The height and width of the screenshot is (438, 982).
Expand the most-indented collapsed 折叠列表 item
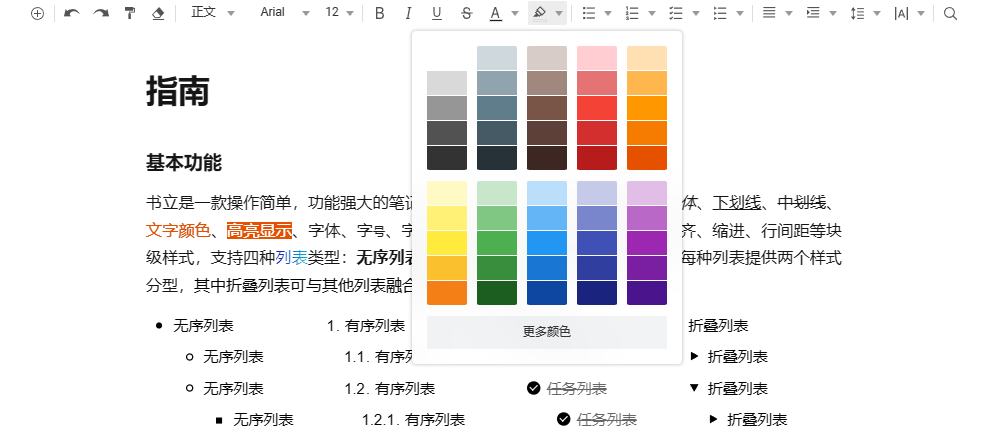(713, 419)
